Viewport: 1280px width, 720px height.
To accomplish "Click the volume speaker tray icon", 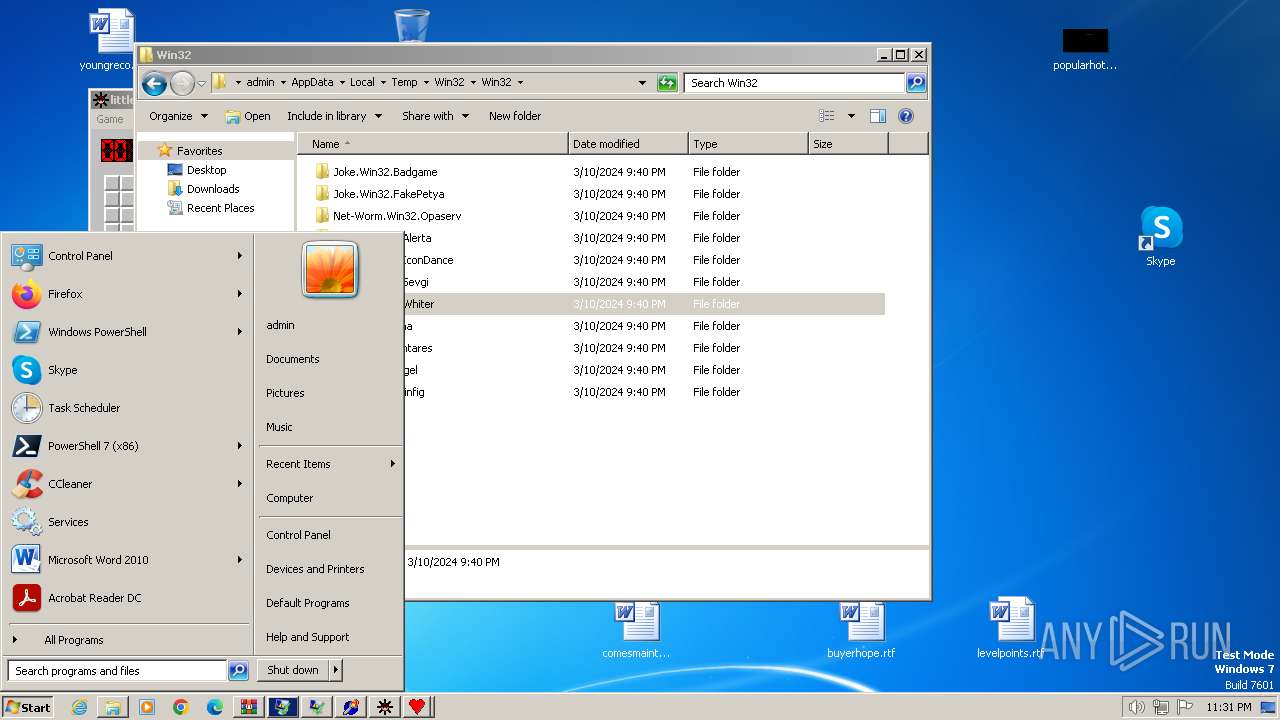I will pos(1136,707).
